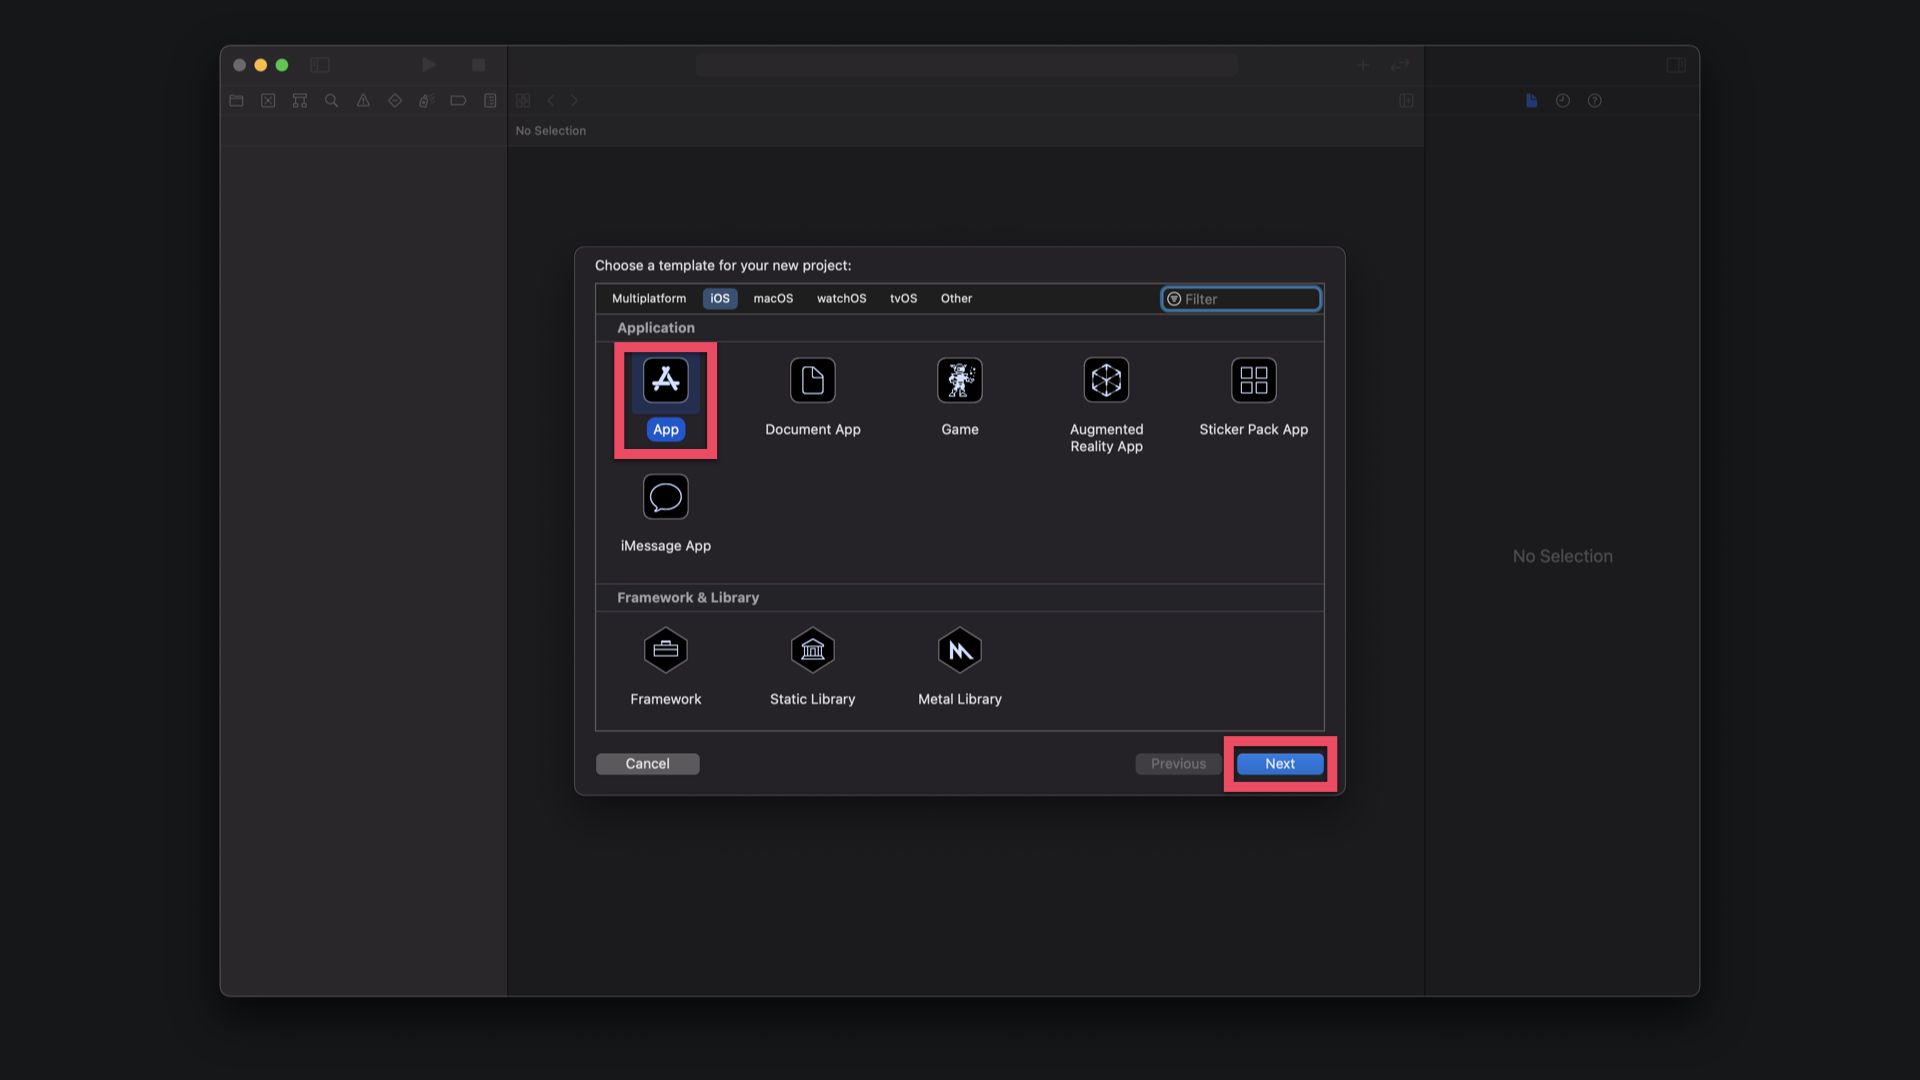Choose the Document App template
1920x1080 pixels.
pyautogui.click(x=812, y=381)
